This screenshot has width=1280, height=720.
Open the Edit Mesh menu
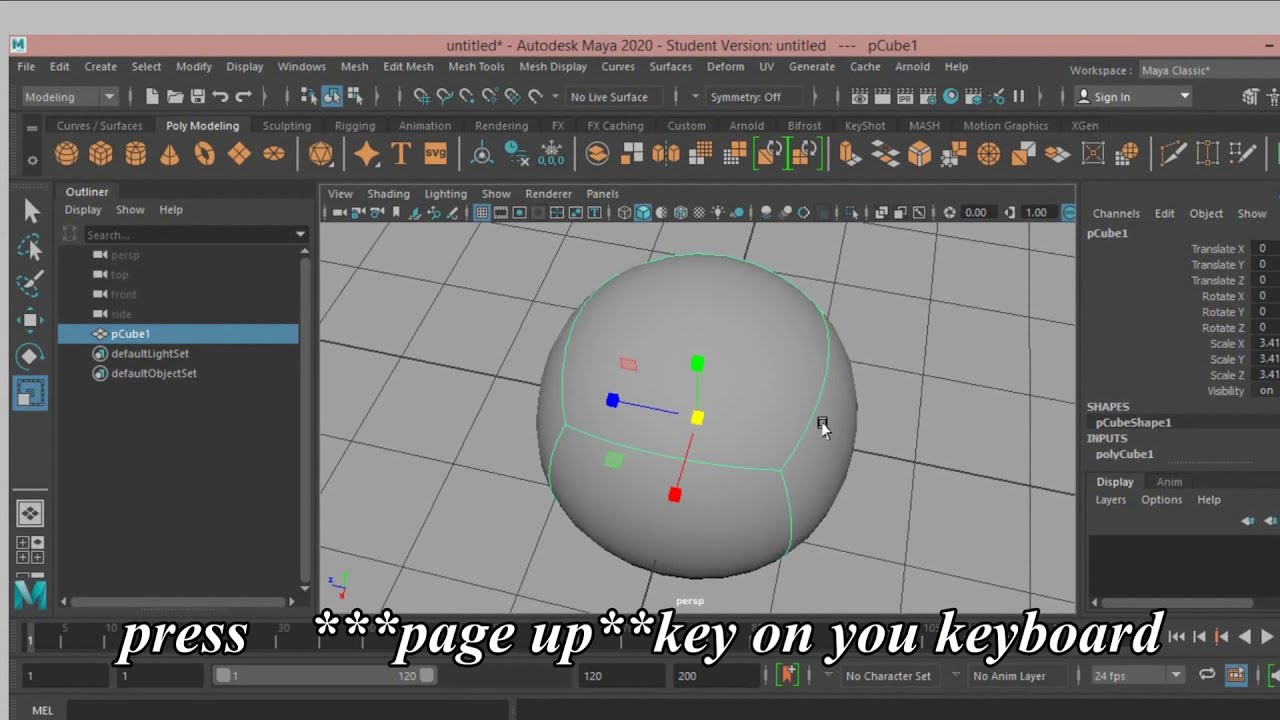coord(408,67)
